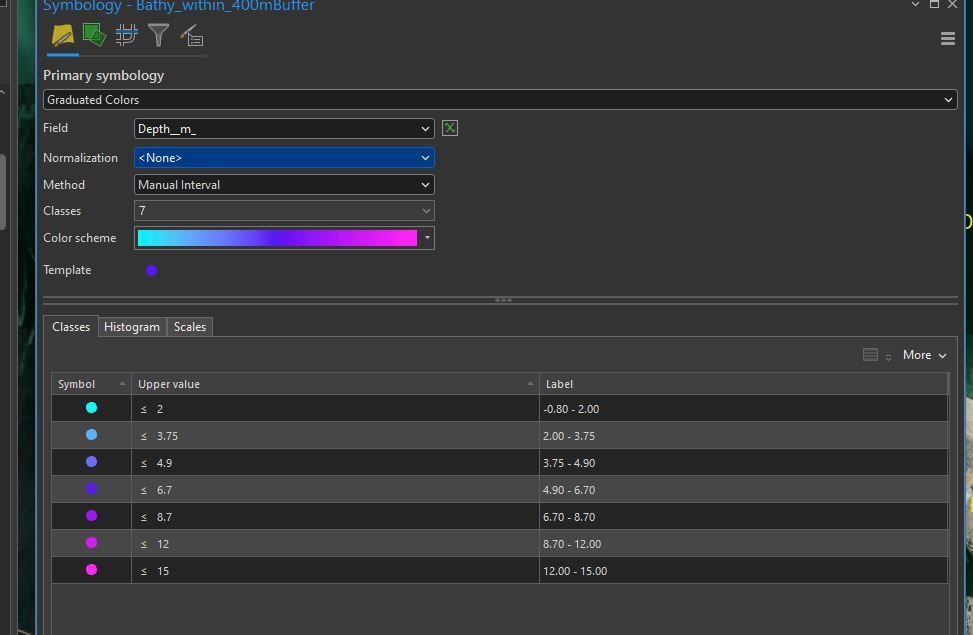Click the magenta symbol for class ≤ 15
Image resolution: width=973 pixels, height=635 pixels.
pyautogui.click(x=91, y=570)
